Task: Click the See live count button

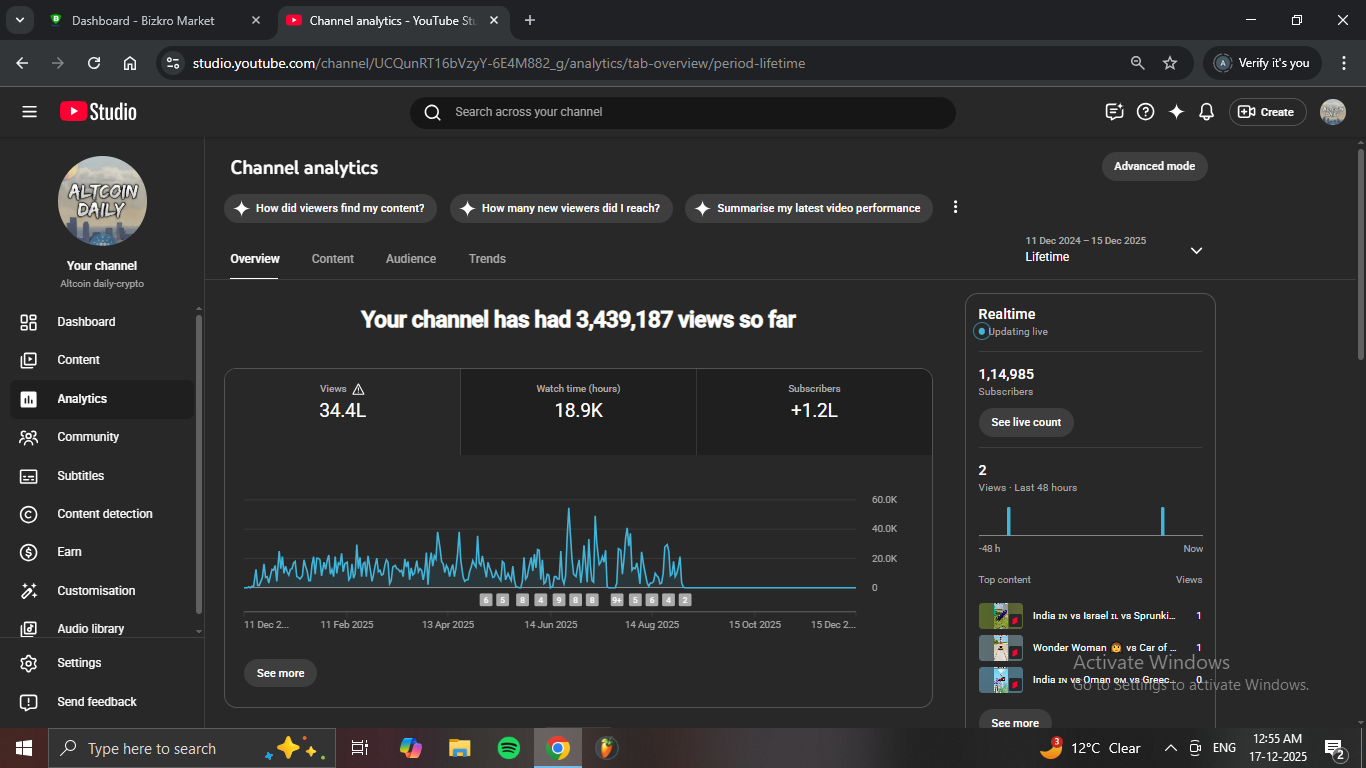Action: [1026, 422]
